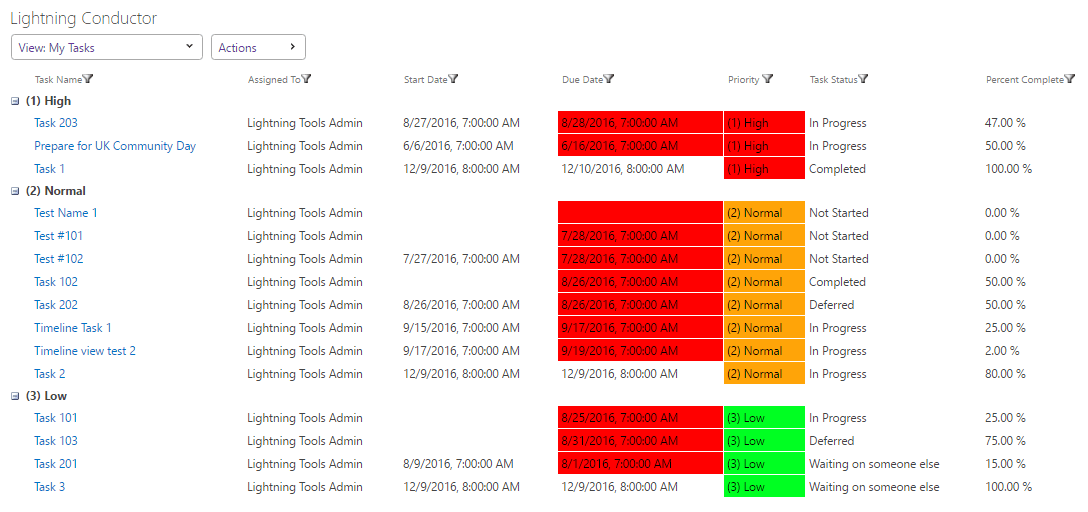Click the green (3) Low cell for Task 101
This screenshot has width=1088, height=512.
click(764, 418)
